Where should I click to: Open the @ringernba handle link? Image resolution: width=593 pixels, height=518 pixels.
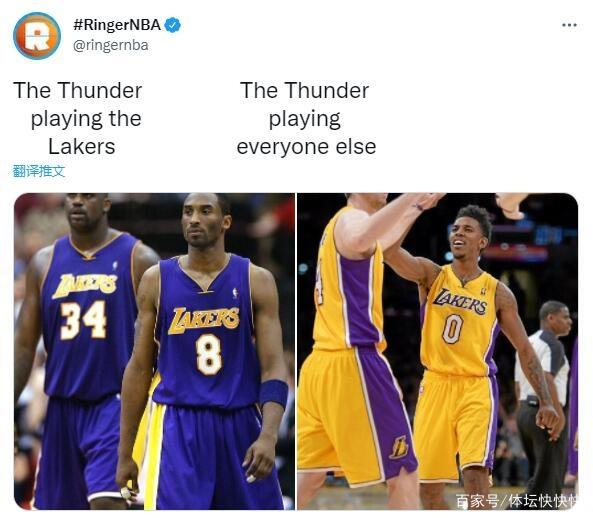pos(110,45)
